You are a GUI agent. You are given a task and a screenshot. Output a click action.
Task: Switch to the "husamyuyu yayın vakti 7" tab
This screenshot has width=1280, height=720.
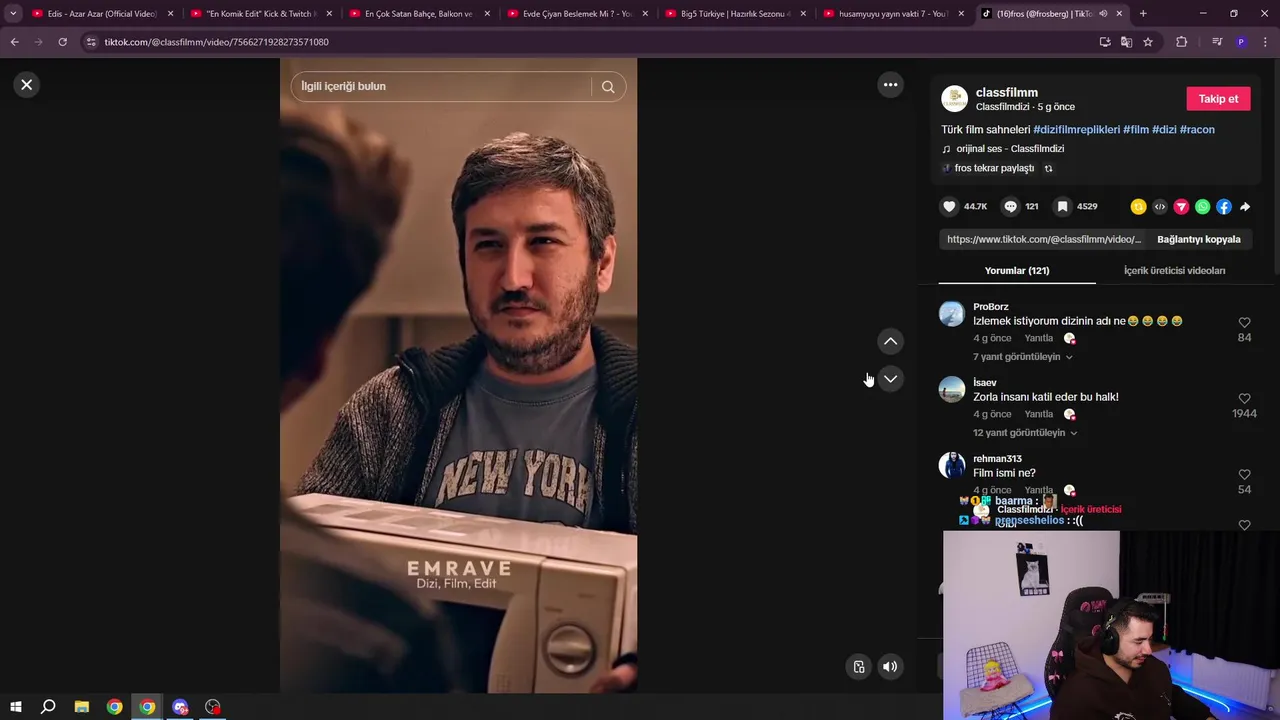(893, 14)
